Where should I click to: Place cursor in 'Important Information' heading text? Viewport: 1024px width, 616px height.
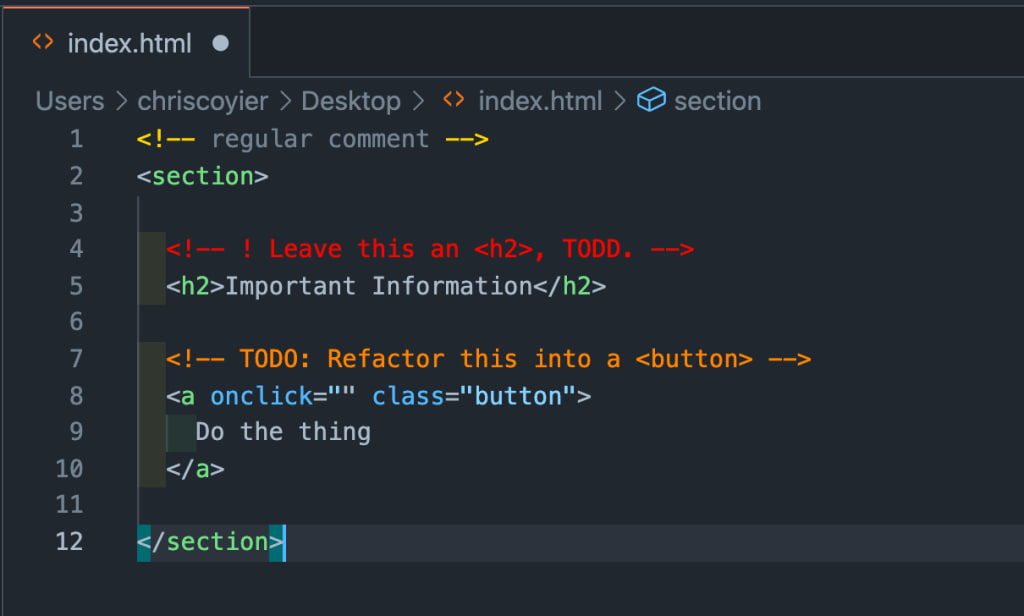coord(378,286)
